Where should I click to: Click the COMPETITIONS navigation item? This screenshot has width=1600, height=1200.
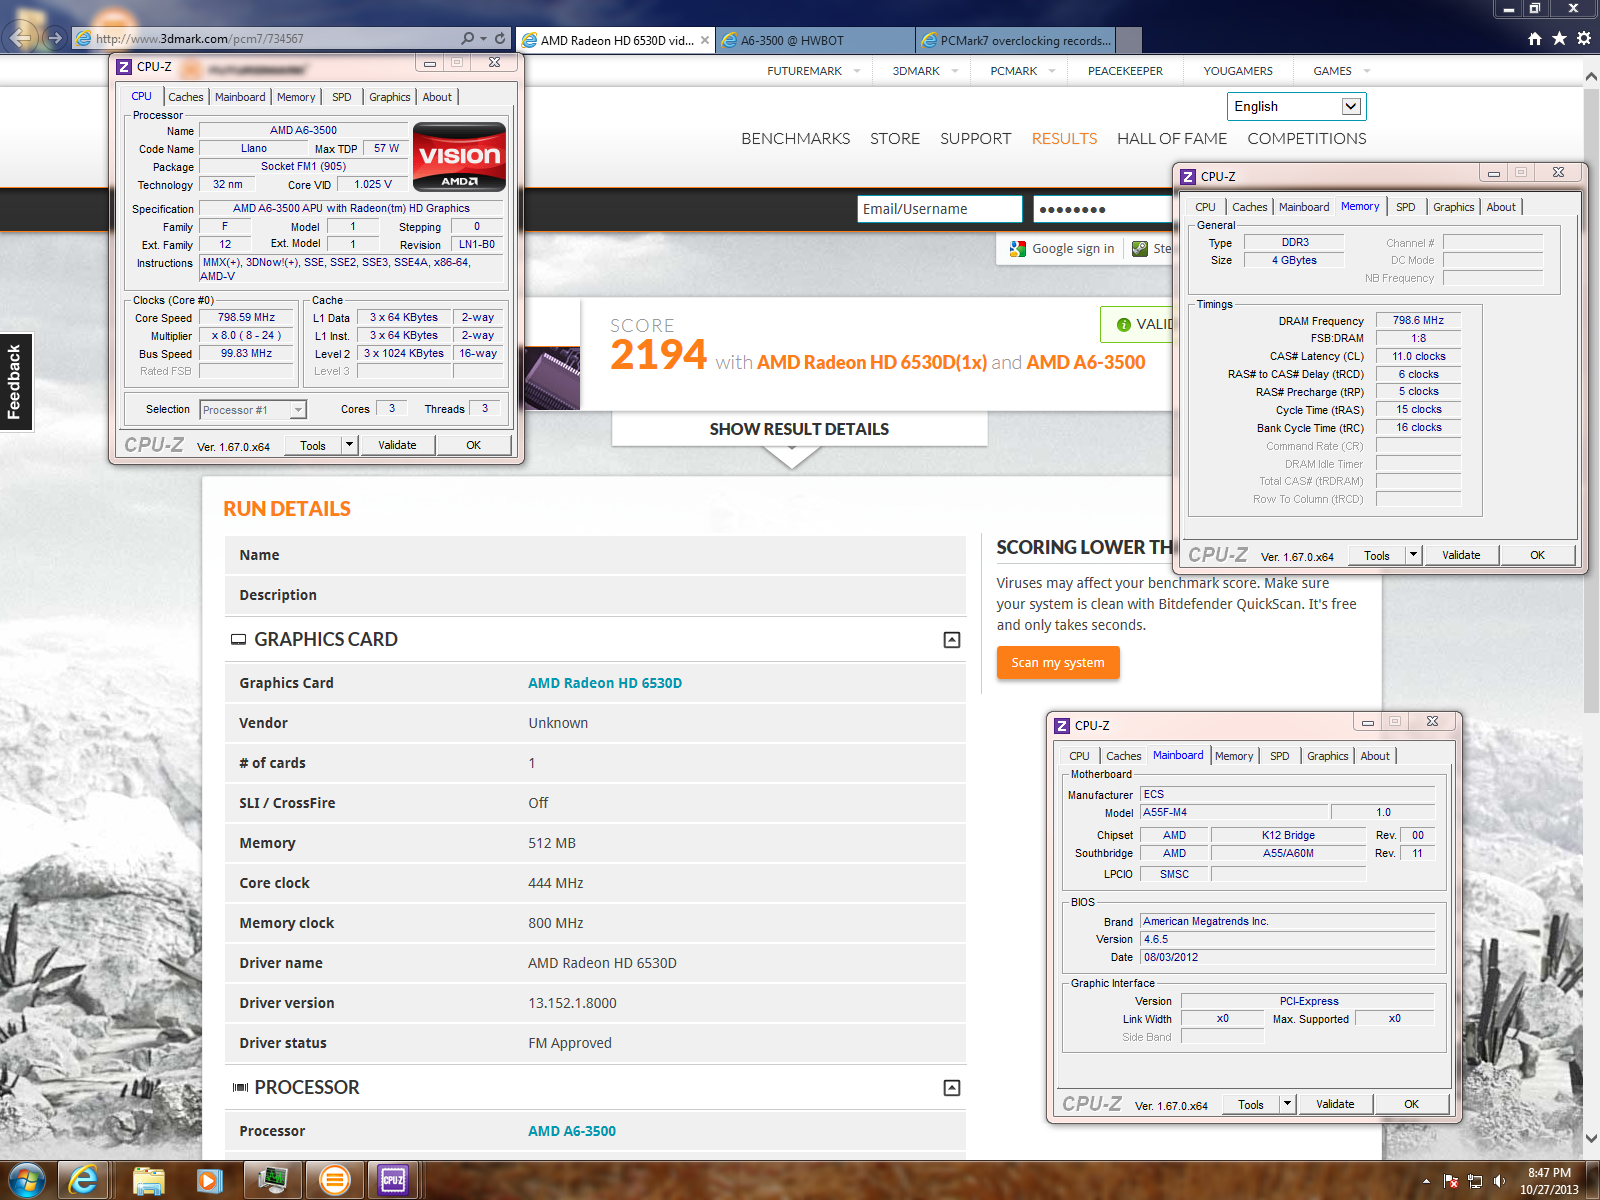1306,138
